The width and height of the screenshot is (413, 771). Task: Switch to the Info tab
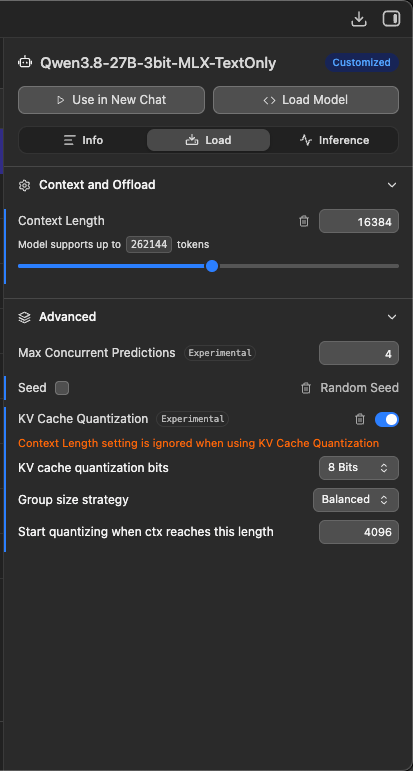pyautogui.click(x=83, y=140)
